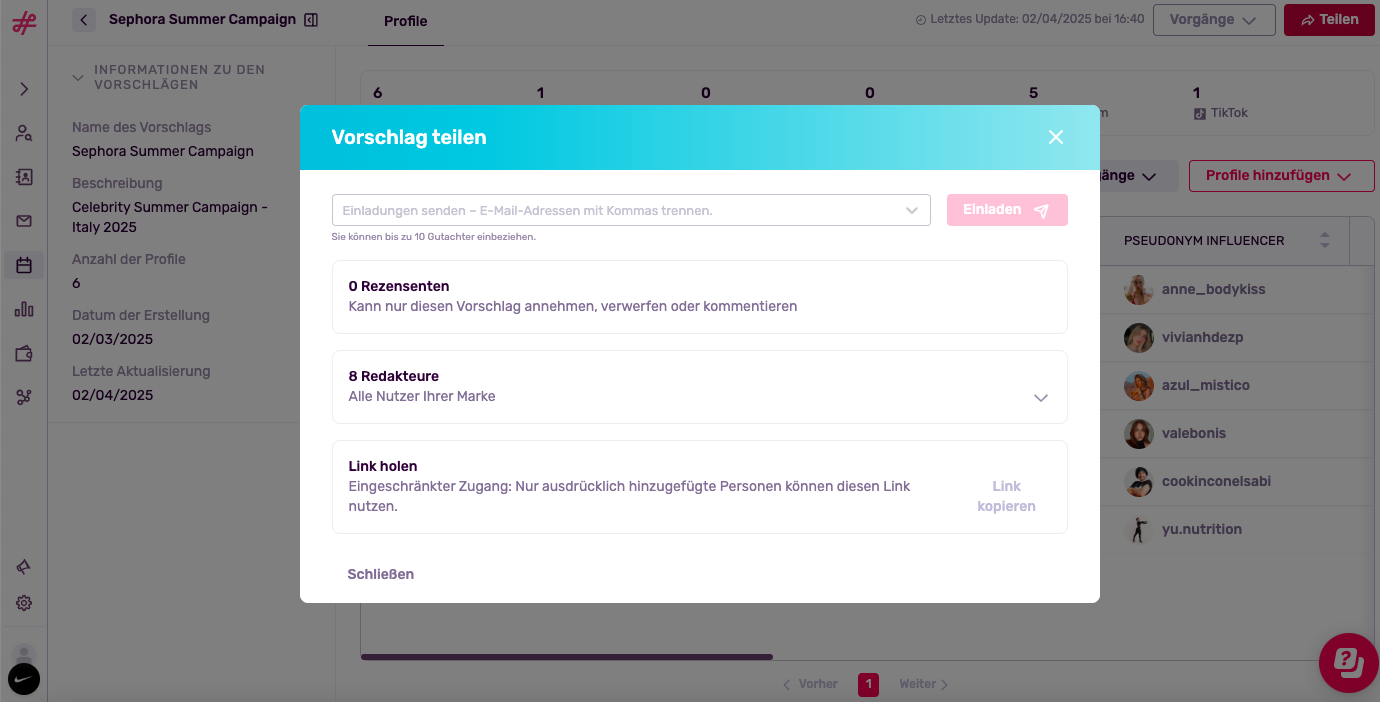
Task: Click the Einladen send button
Action: tap(1007, 210)
